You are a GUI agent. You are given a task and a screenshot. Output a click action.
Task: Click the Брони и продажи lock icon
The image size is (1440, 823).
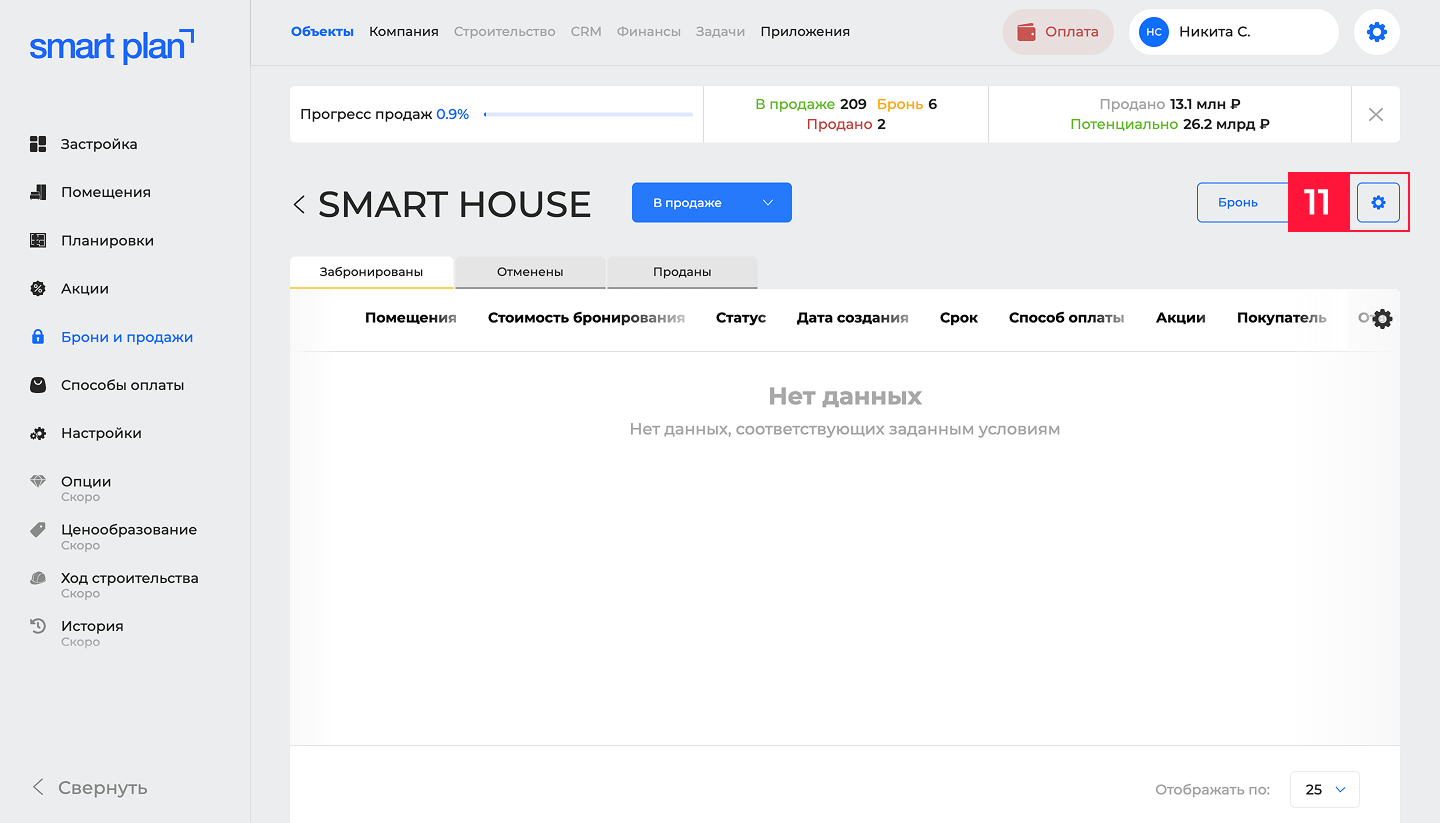(38, 337)
